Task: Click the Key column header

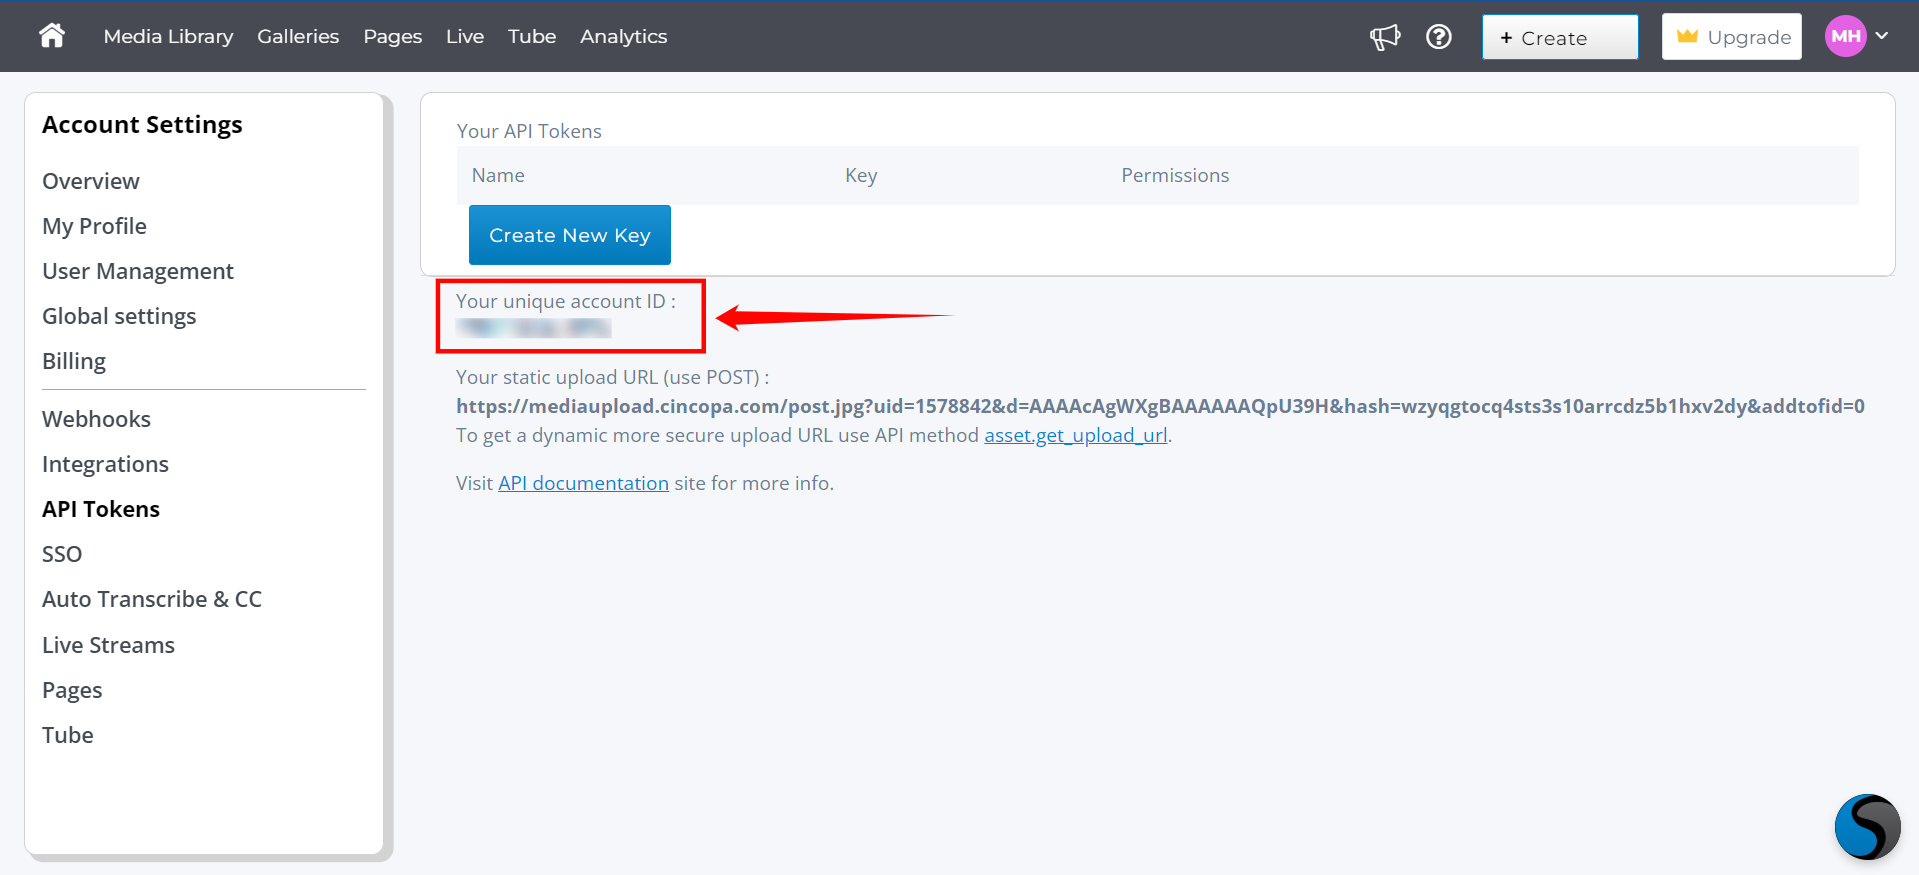Action: (861, 175)
